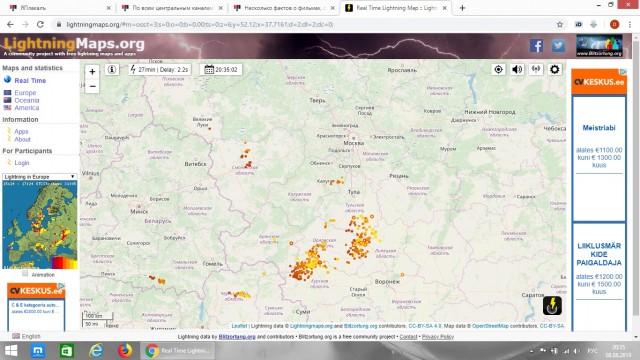Open Oceania map link
The image size is (640, 360).
pyautogui.click(x=27, y=100)
